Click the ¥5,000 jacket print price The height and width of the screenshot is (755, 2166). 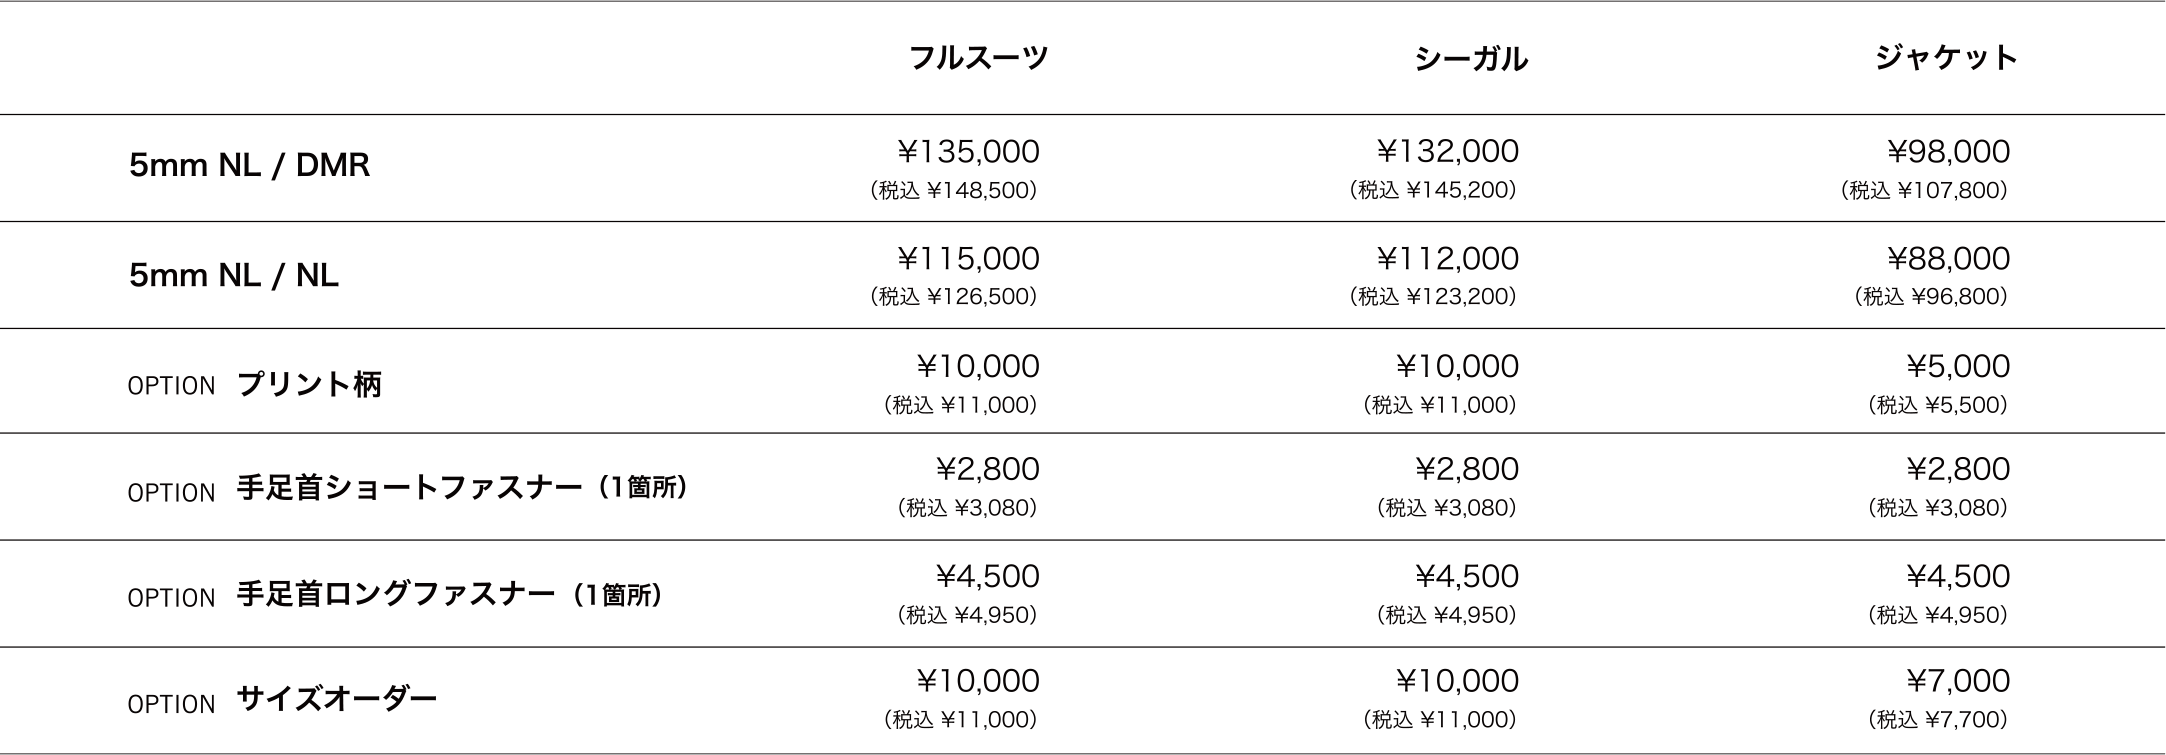tap(1958, 366)
